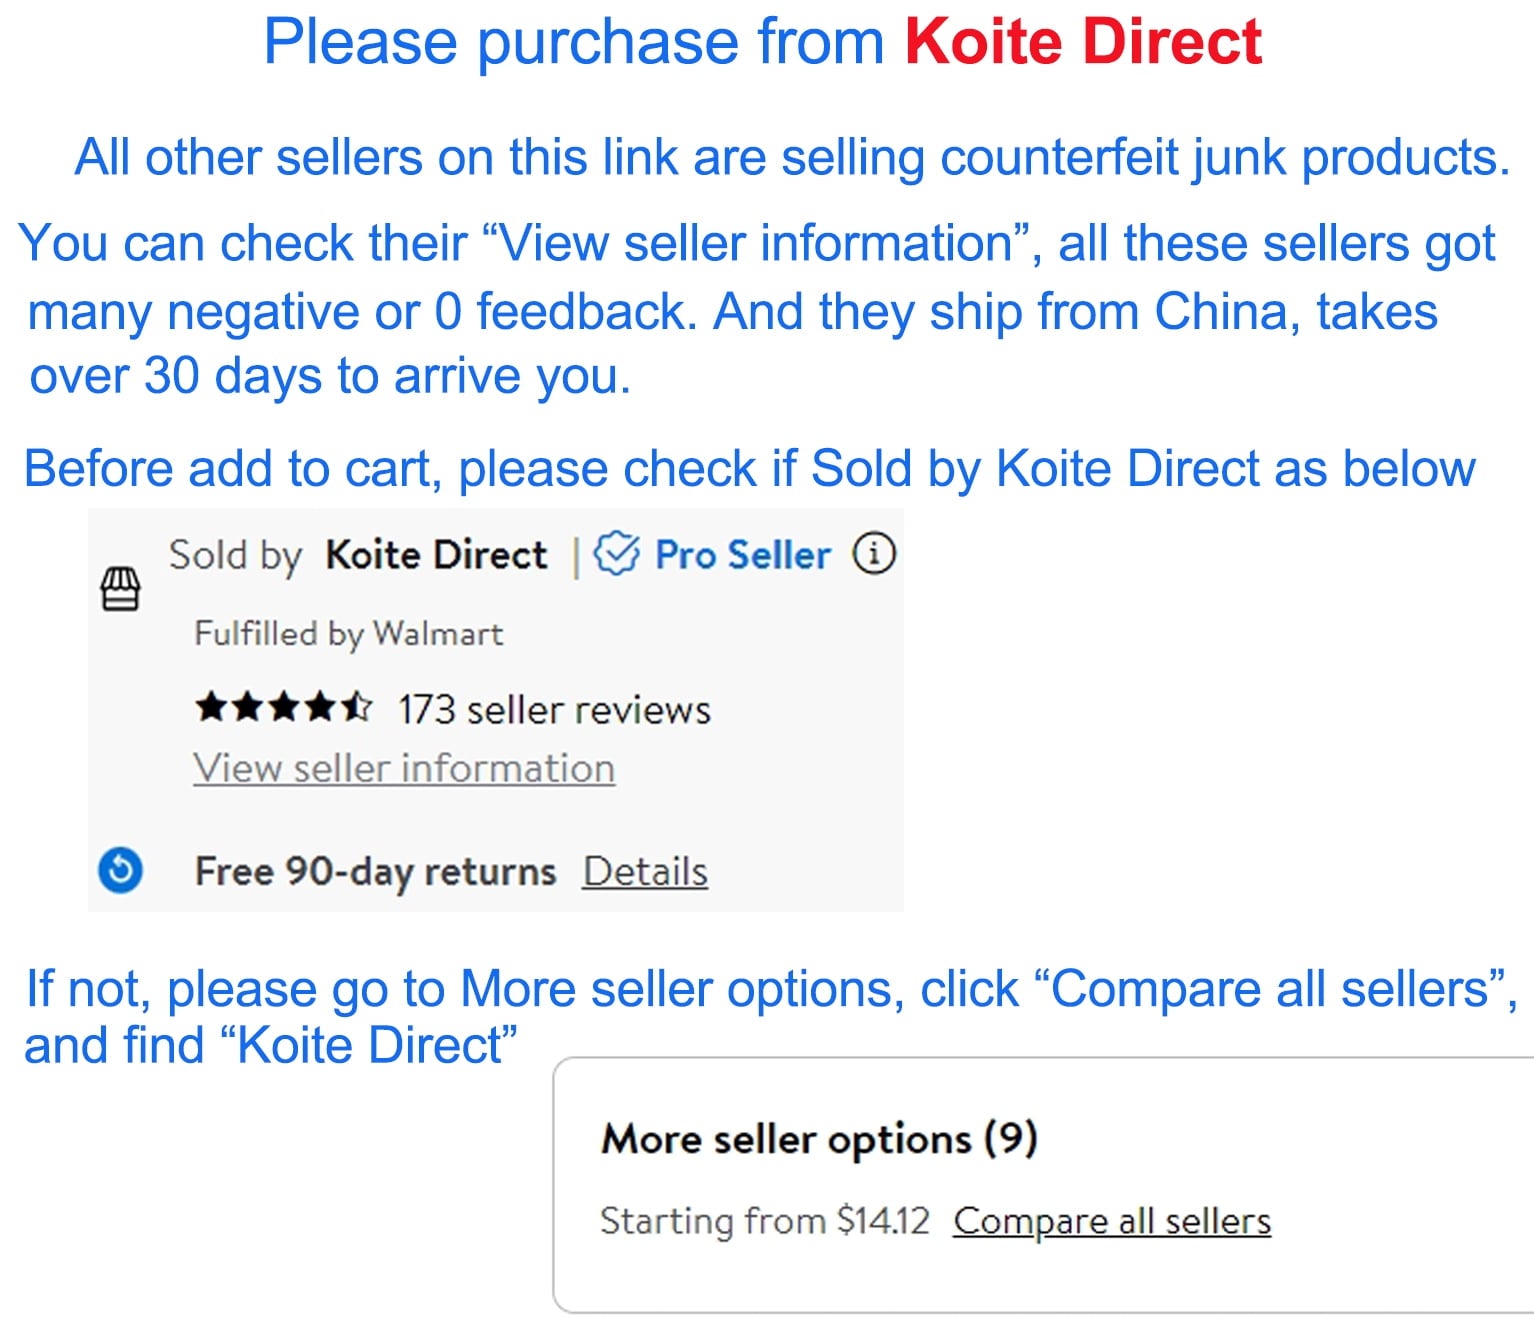The height and width of the screenshot is (1331, 1534).
Task: Click the Pro Seller label
Action: 743,554
